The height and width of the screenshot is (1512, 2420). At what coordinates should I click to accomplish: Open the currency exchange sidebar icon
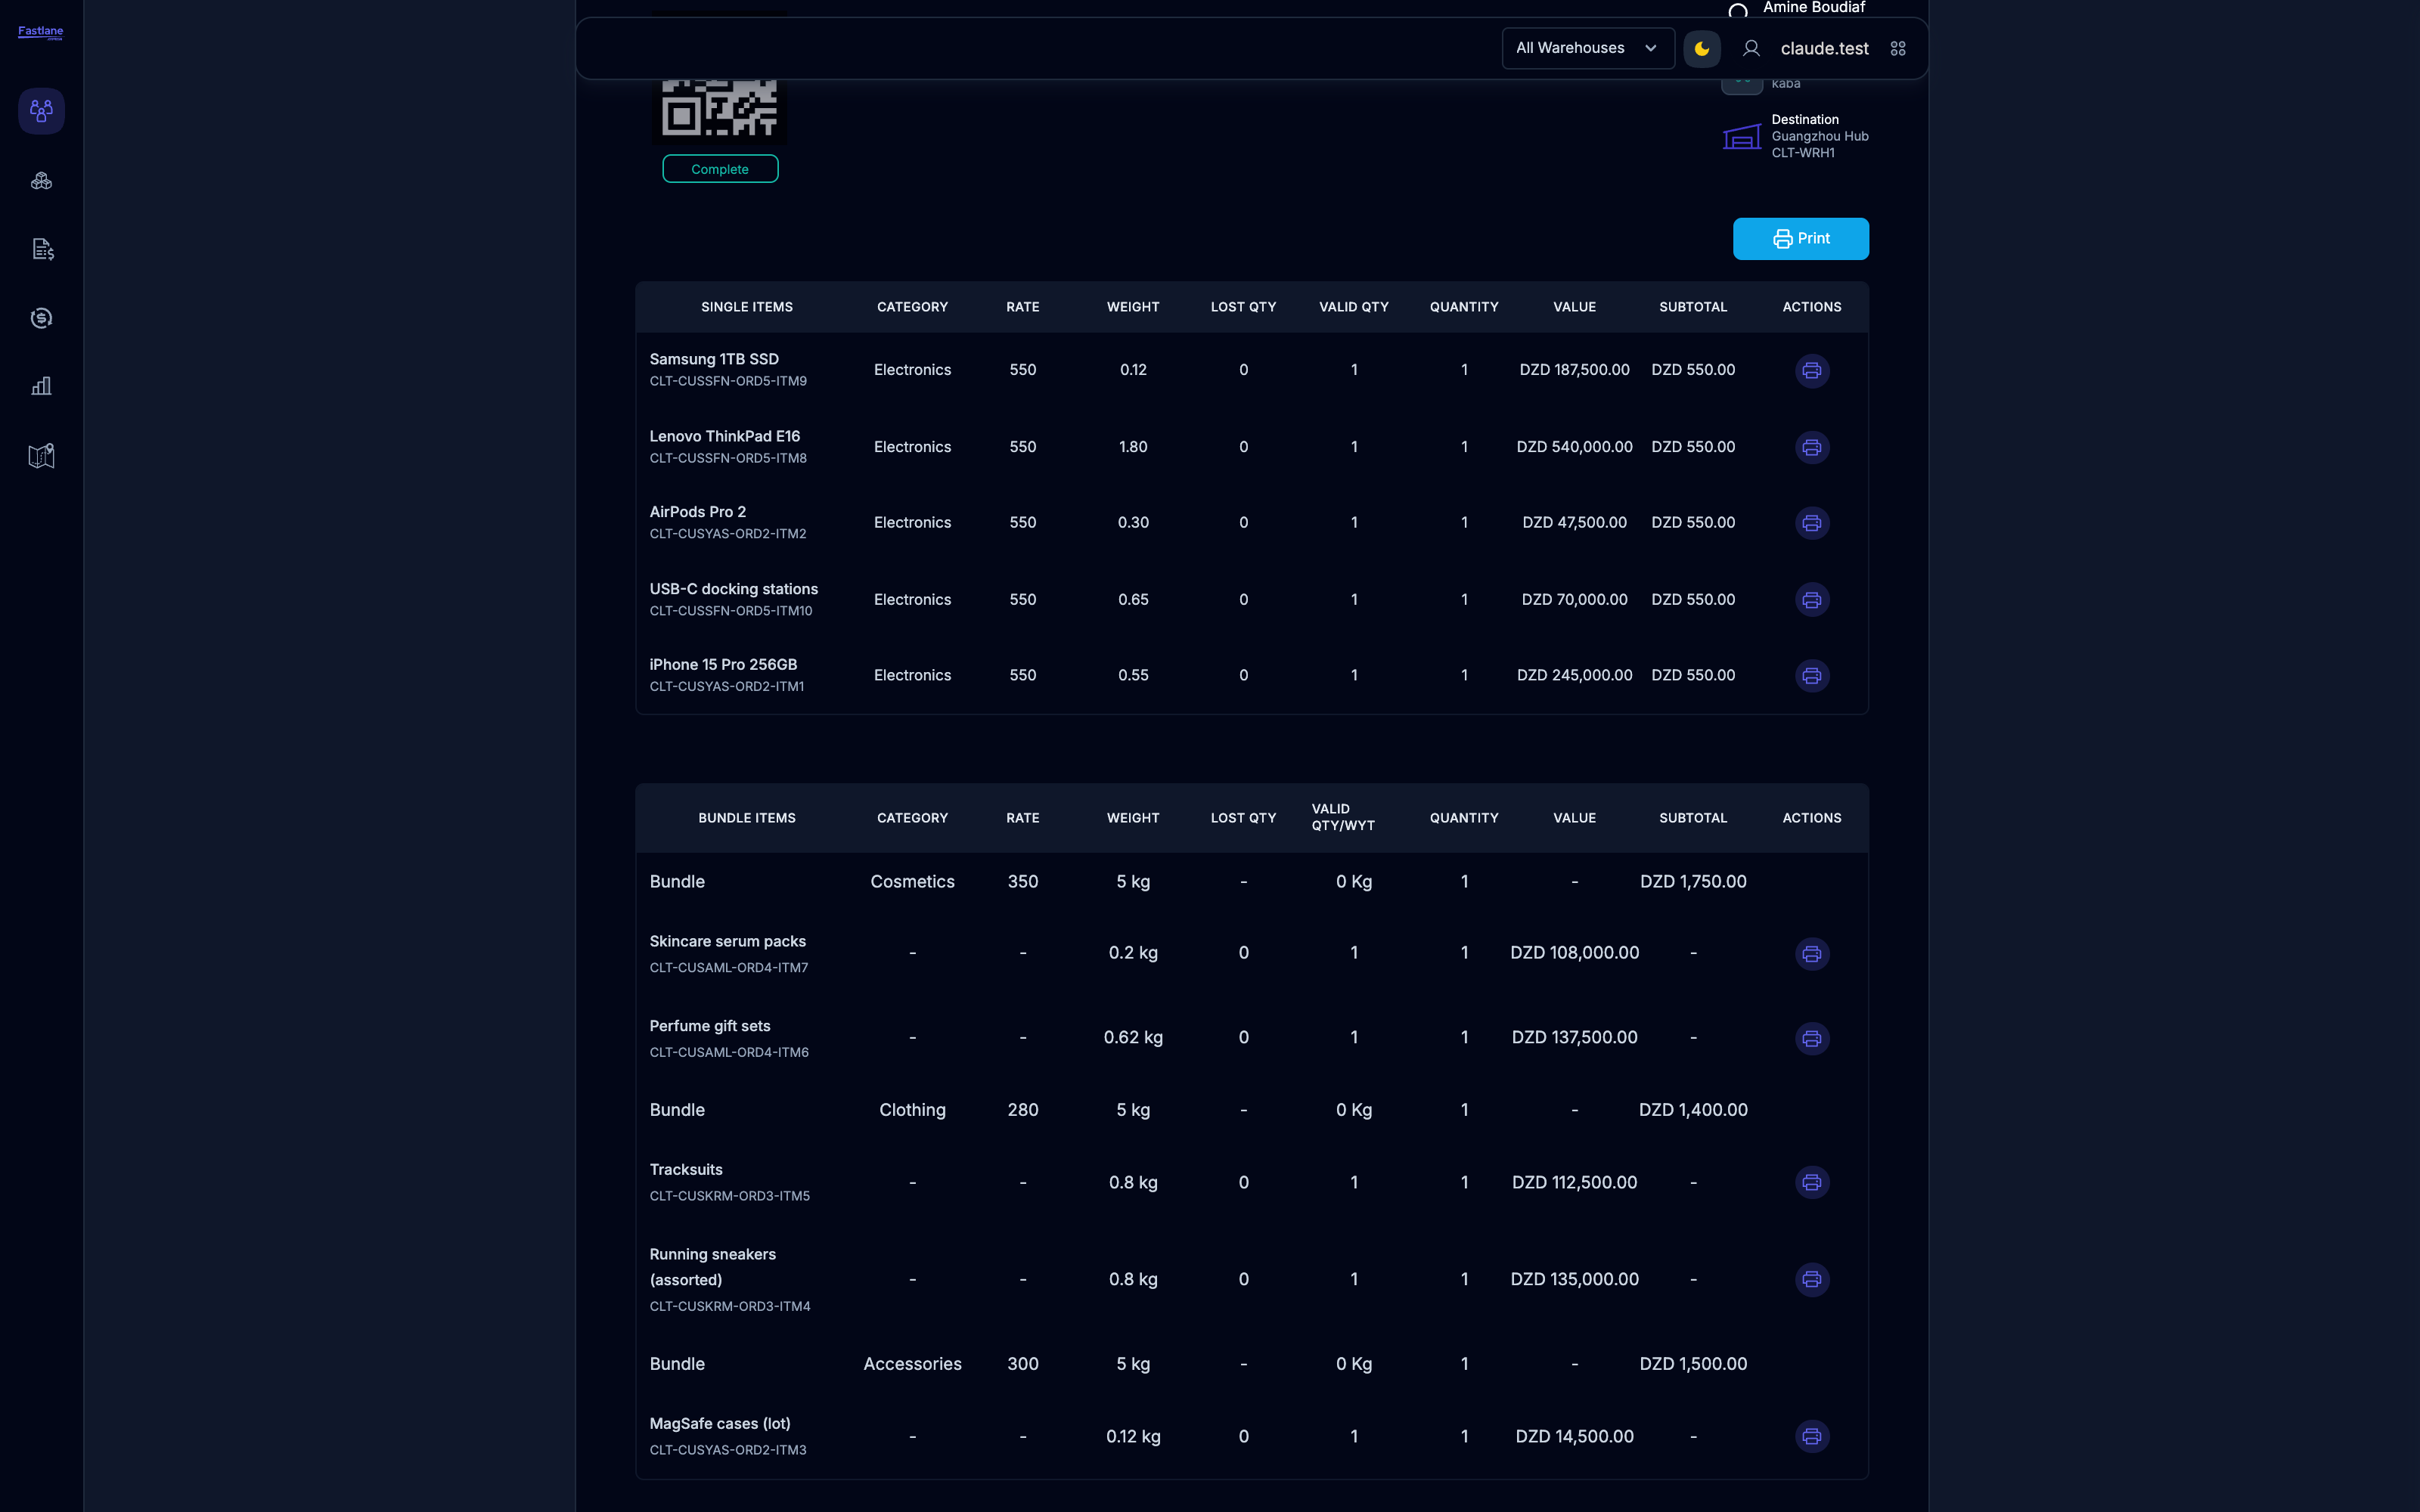tap(41, 318)
